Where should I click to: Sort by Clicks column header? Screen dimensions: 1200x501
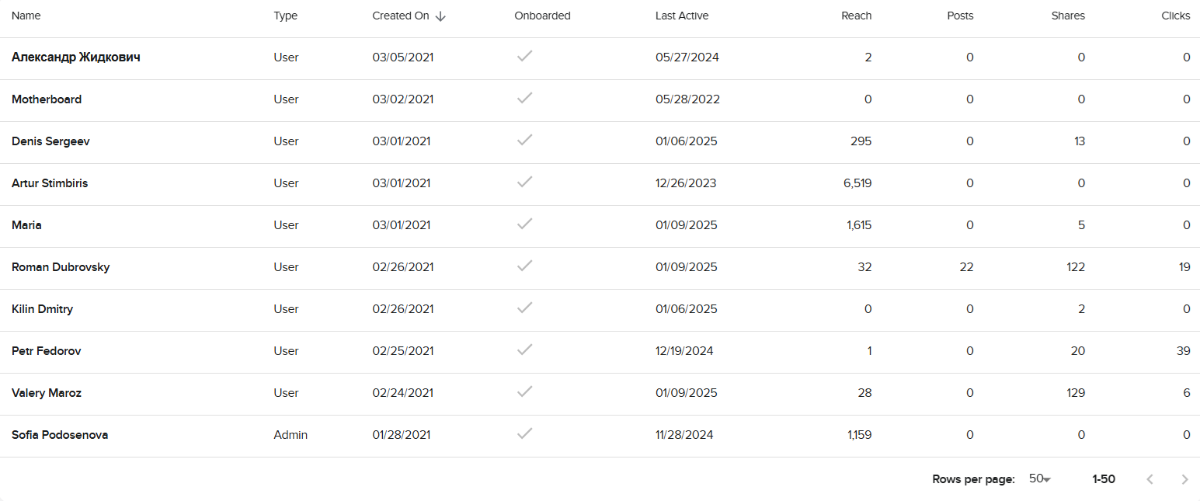click(x=1176, y=16)
